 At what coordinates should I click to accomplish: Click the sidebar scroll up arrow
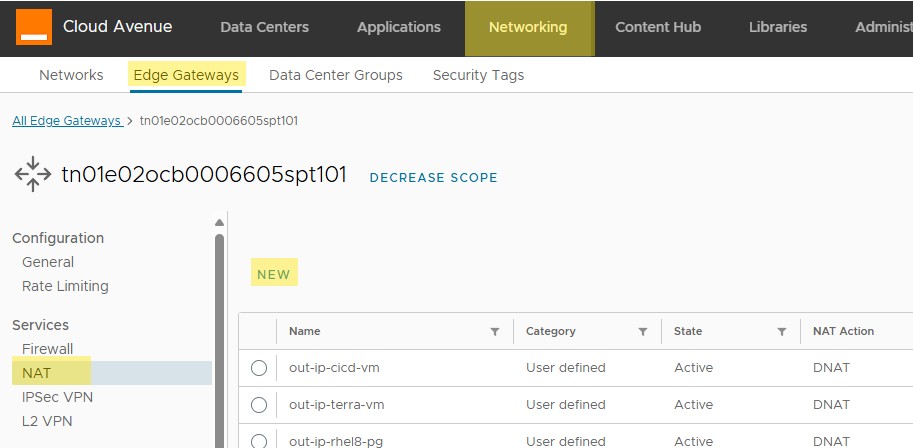pos(219,222)
